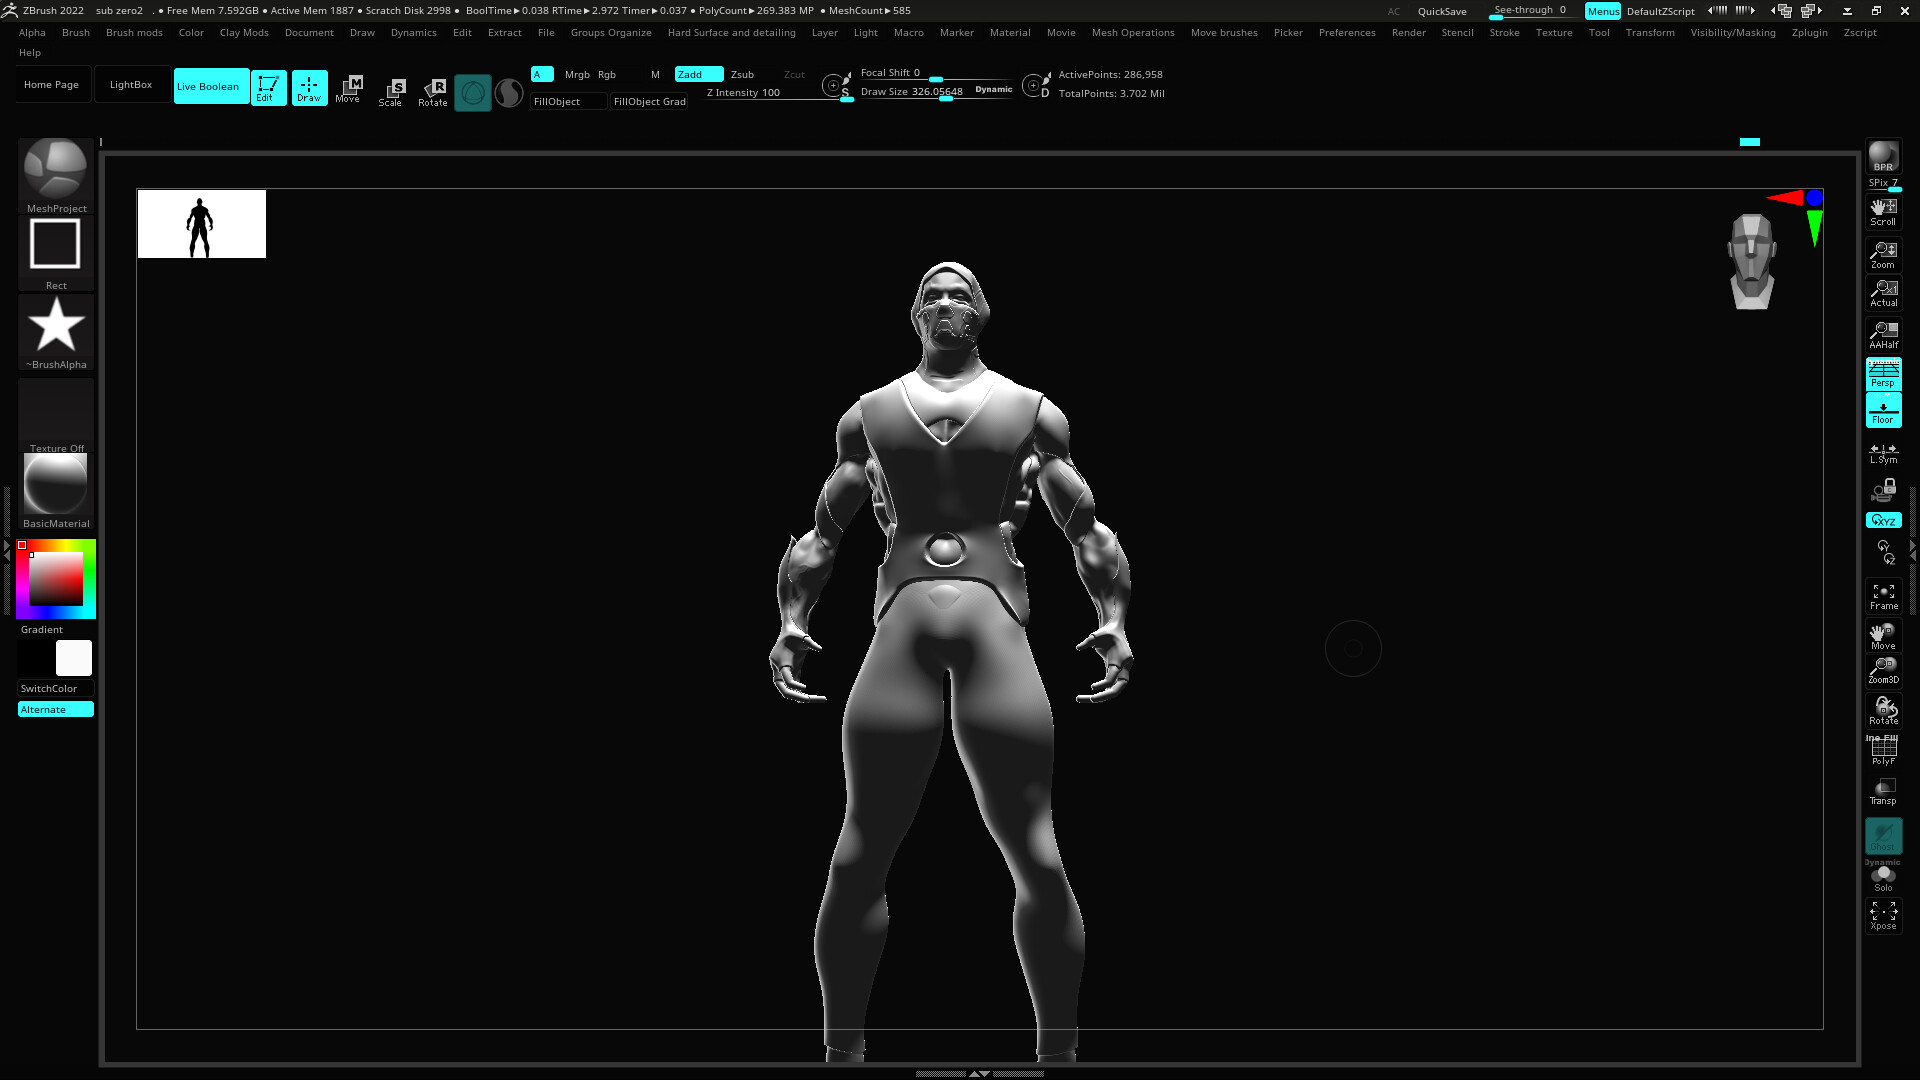Open the Rect stroke type picker
This screenshot has width=1920, height=1080.
[55, 247]
